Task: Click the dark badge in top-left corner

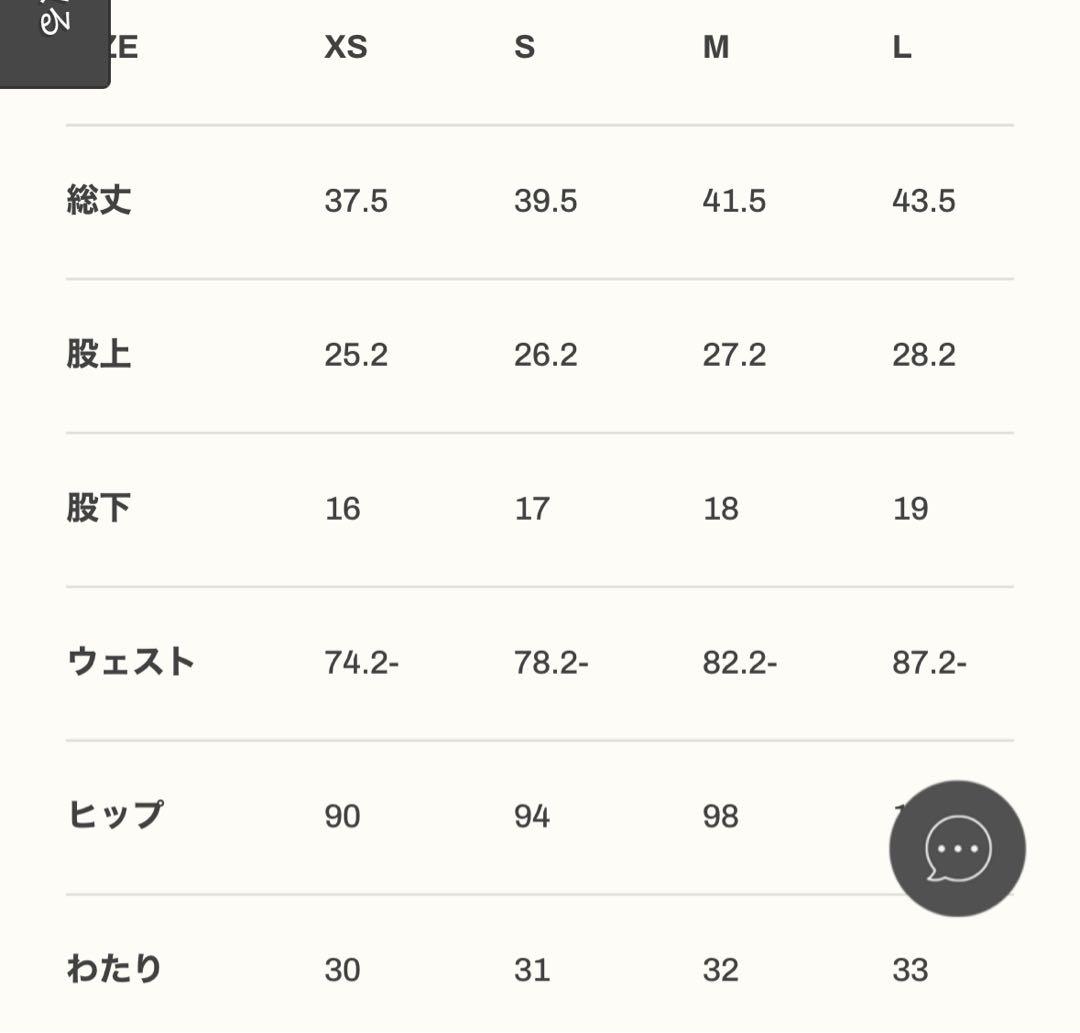Action: pyautogui.click(x=55, y=40)
